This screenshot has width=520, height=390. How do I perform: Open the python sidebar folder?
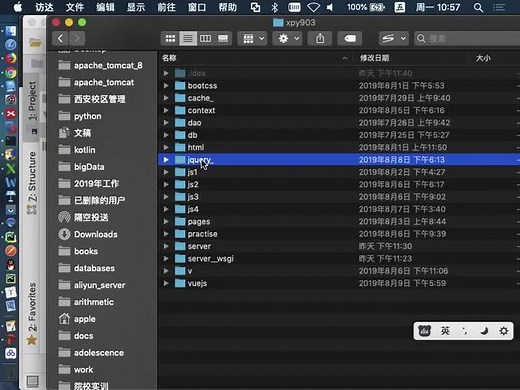point(80,116)
